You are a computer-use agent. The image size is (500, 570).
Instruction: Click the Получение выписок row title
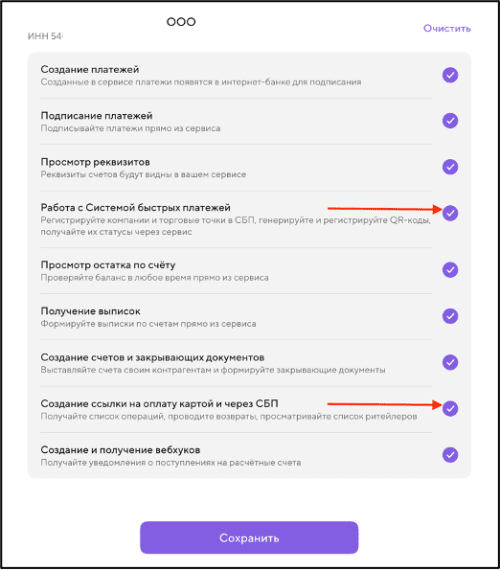pyautogui.click(x=91, y=311)
